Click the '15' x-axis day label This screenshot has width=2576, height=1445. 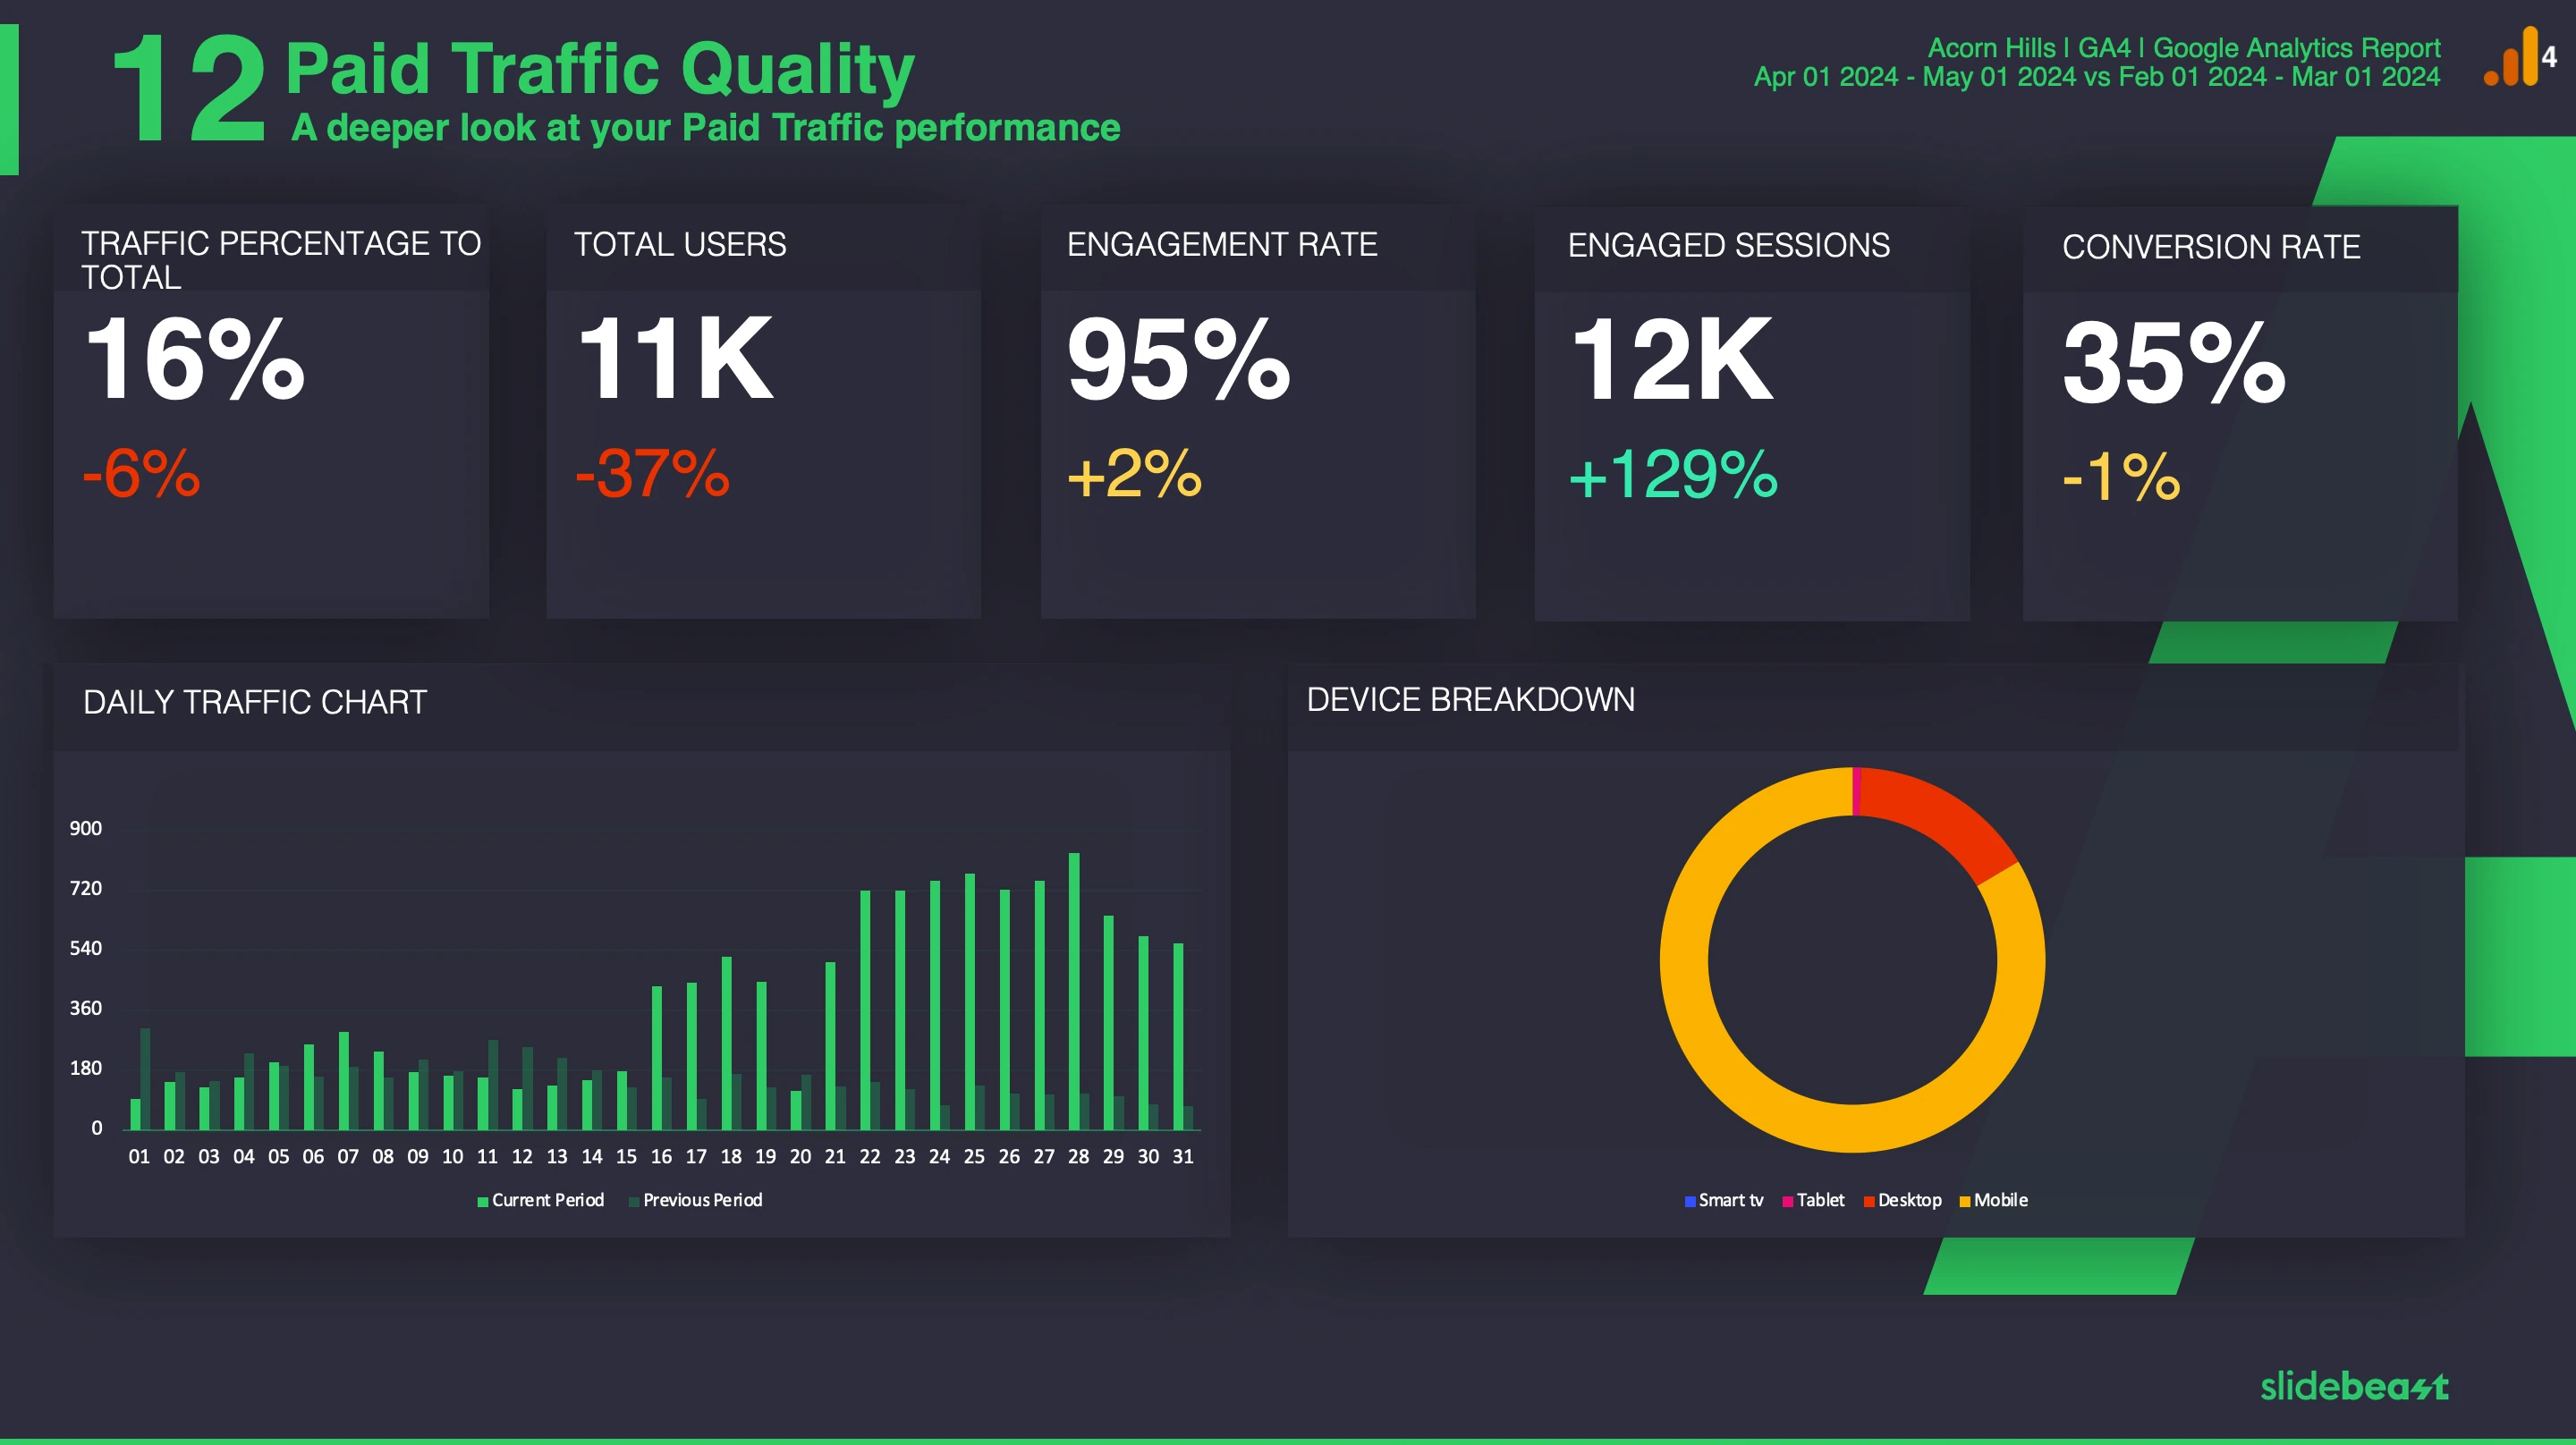(x=626, y=1157)
